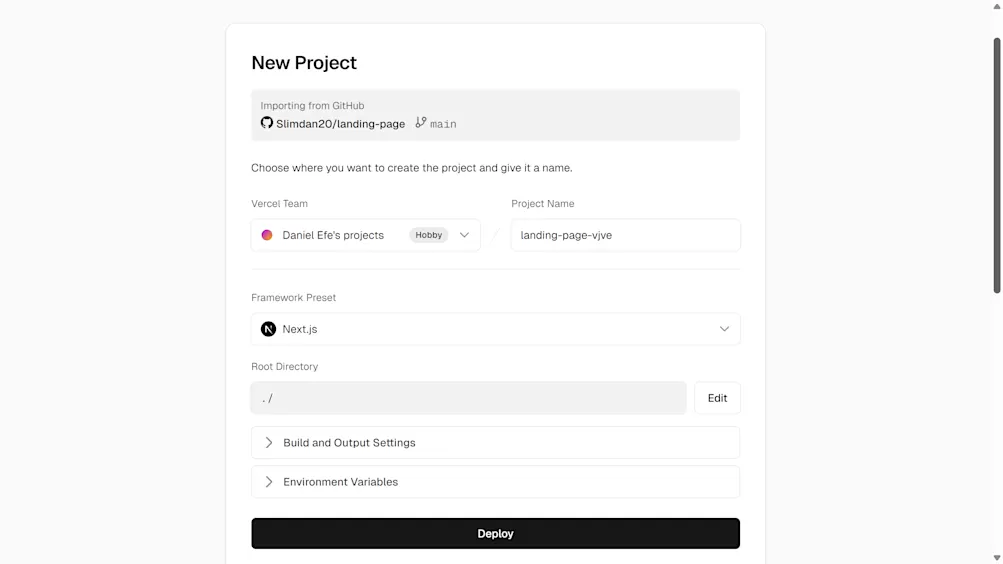
Task: Click the page's vertical scrollbar thumb
Action: [x=996, y=165]
